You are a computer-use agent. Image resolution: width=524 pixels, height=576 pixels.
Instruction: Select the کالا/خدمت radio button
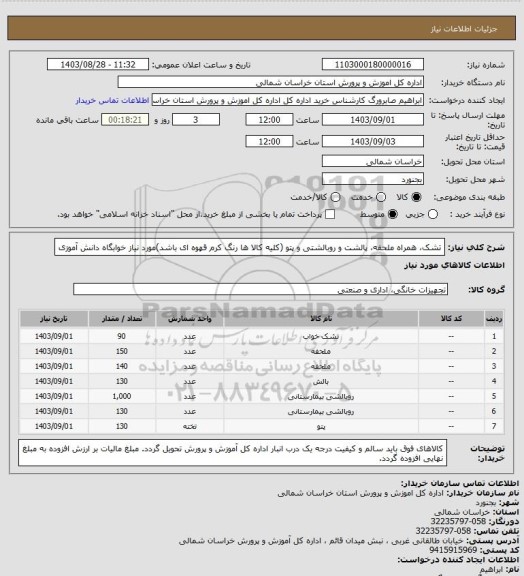pos(335,197)
